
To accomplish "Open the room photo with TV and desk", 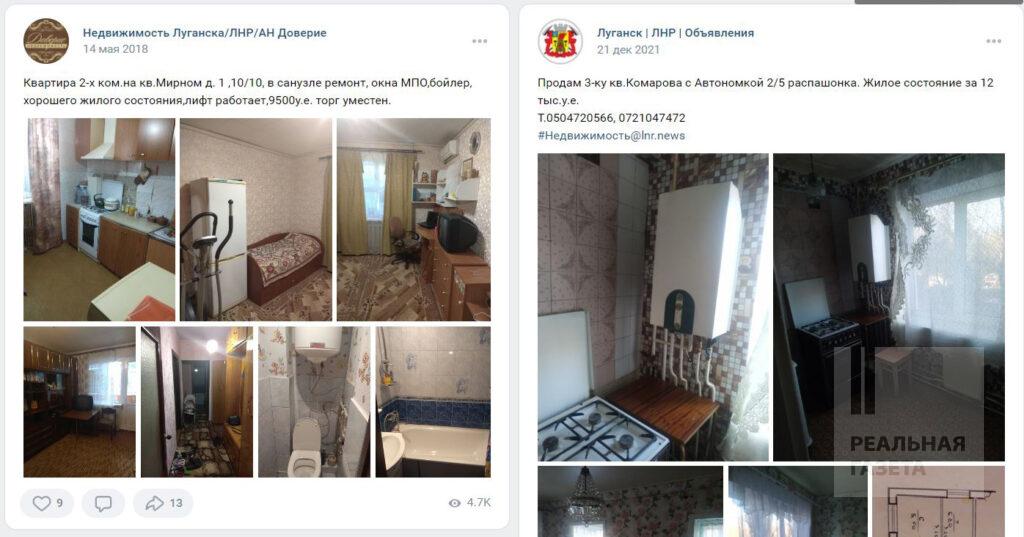I will 413,220.
